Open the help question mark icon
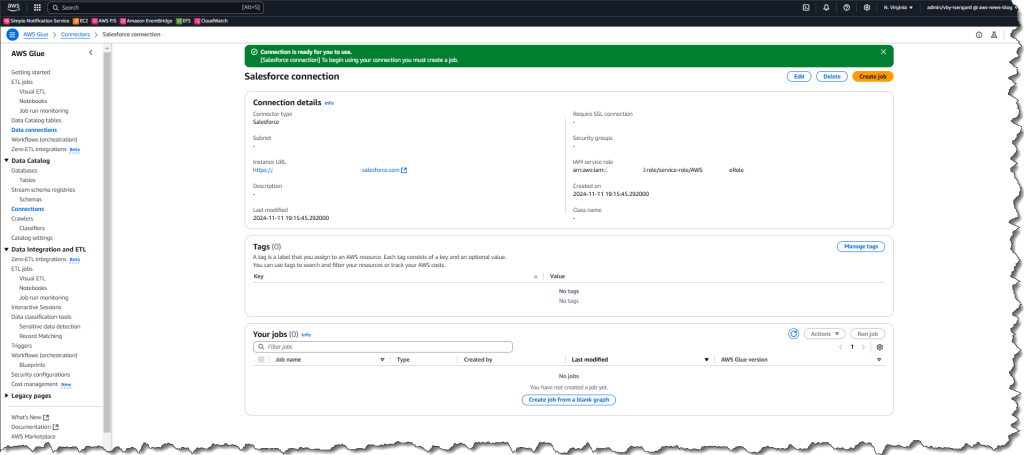This screenshot has width=1024, height=455. tap(846, 7)
